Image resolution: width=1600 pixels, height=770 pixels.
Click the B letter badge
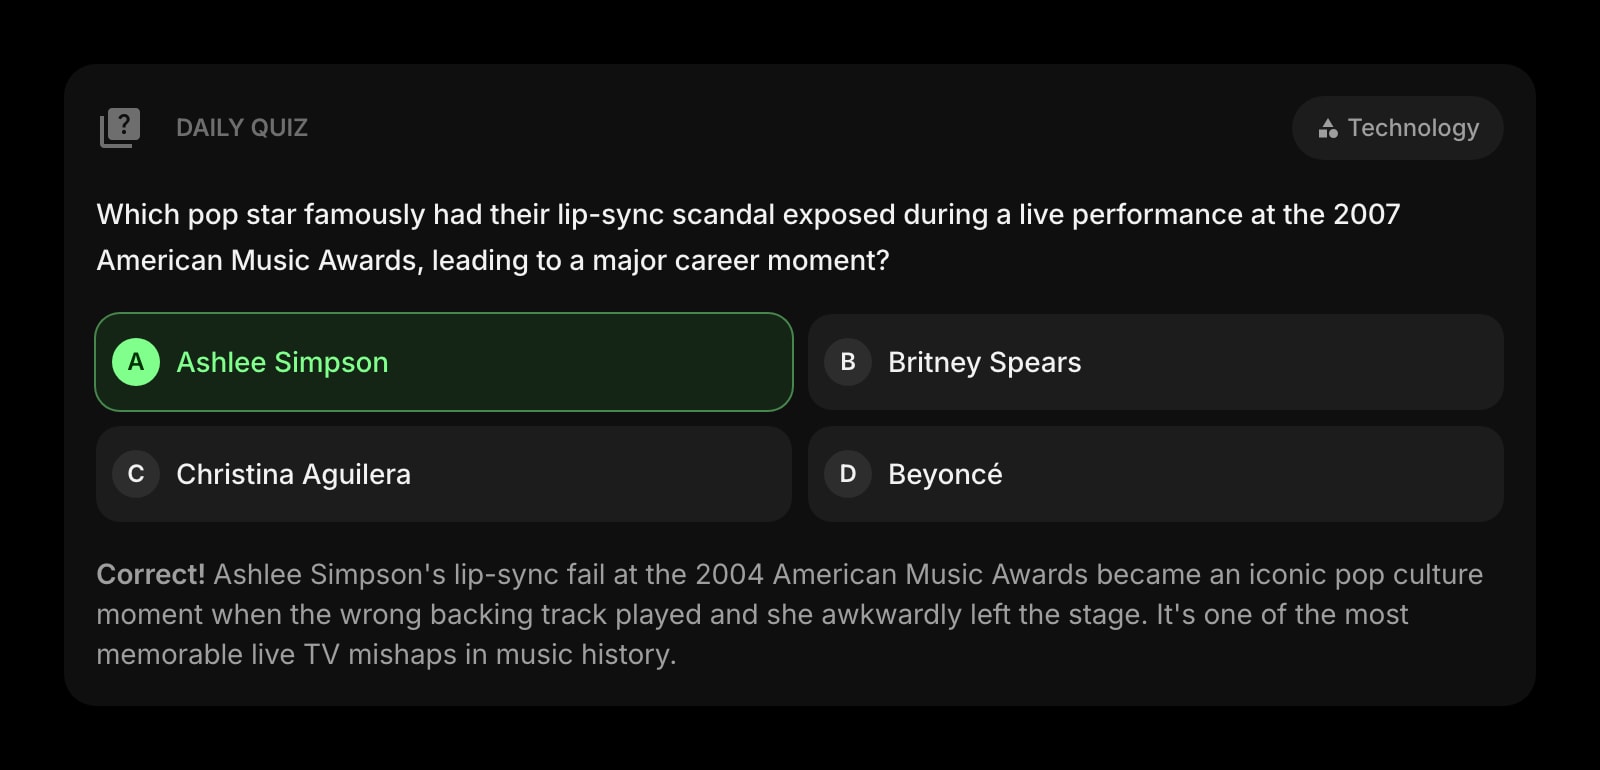848,362
